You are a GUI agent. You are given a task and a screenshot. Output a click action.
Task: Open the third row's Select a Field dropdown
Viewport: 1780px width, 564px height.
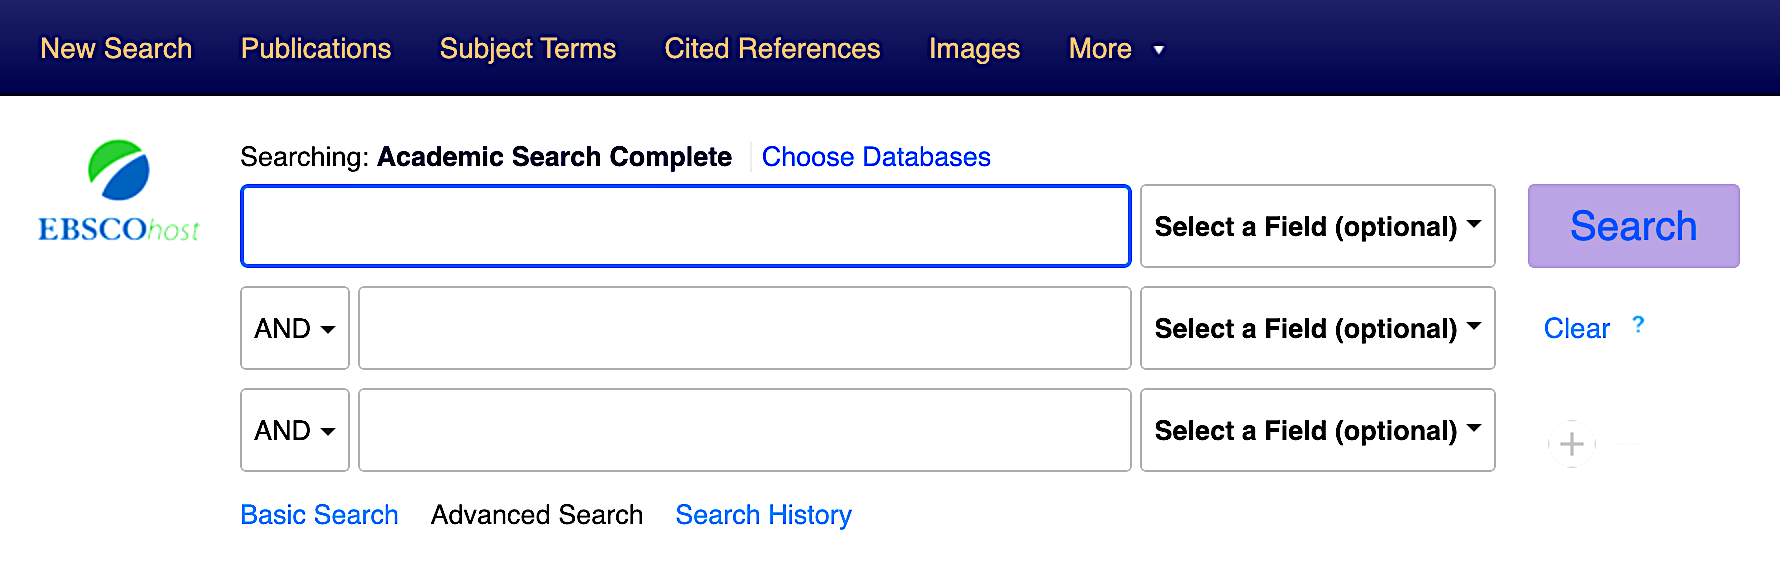pos(1317,431)
